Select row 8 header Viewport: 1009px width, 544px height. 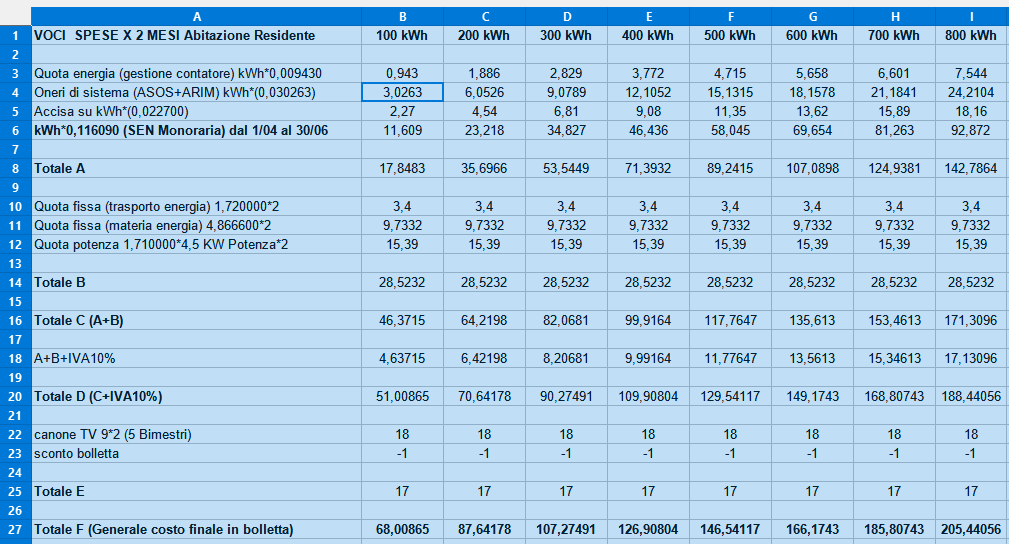pos(15,169)
